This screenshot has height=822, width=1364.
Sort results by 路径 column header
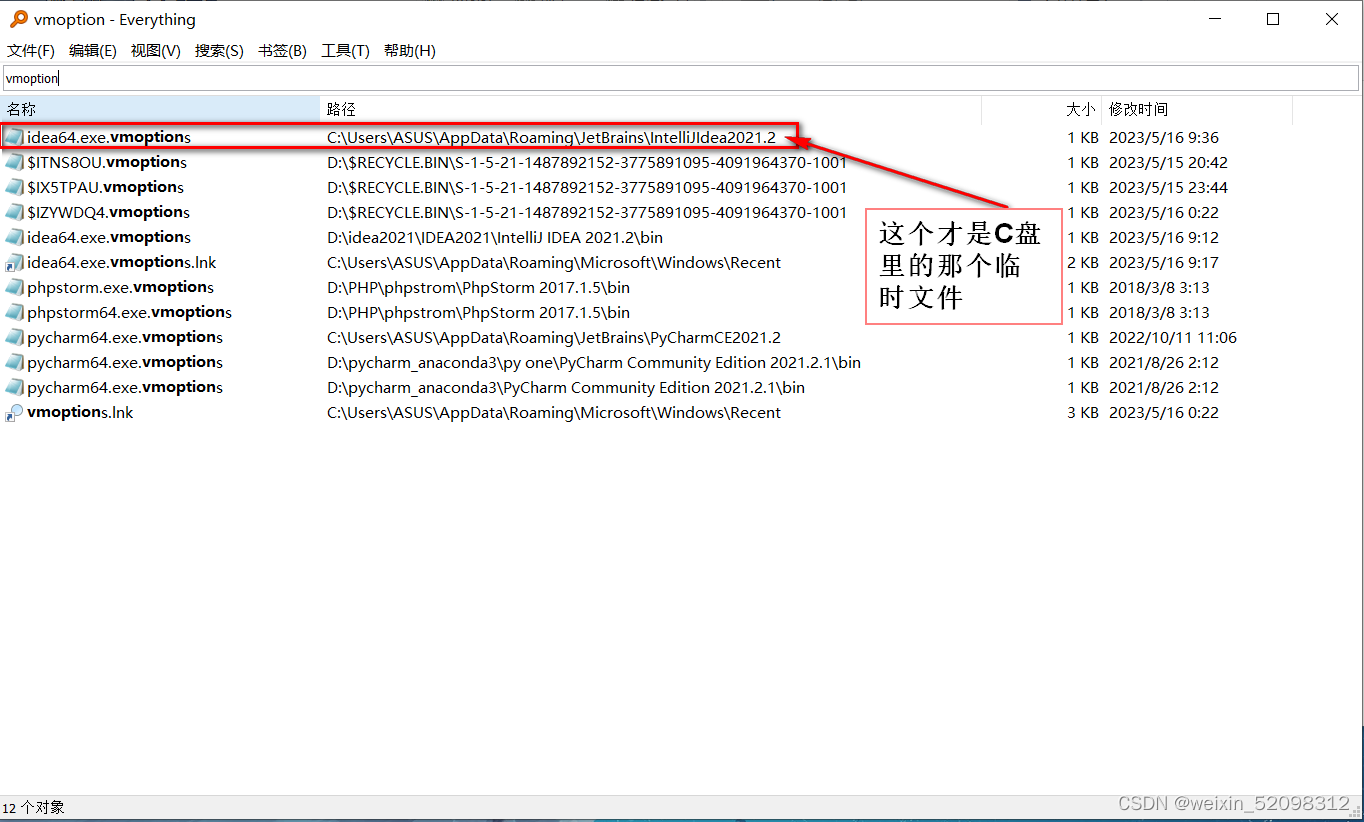click(x=650, y=109)
